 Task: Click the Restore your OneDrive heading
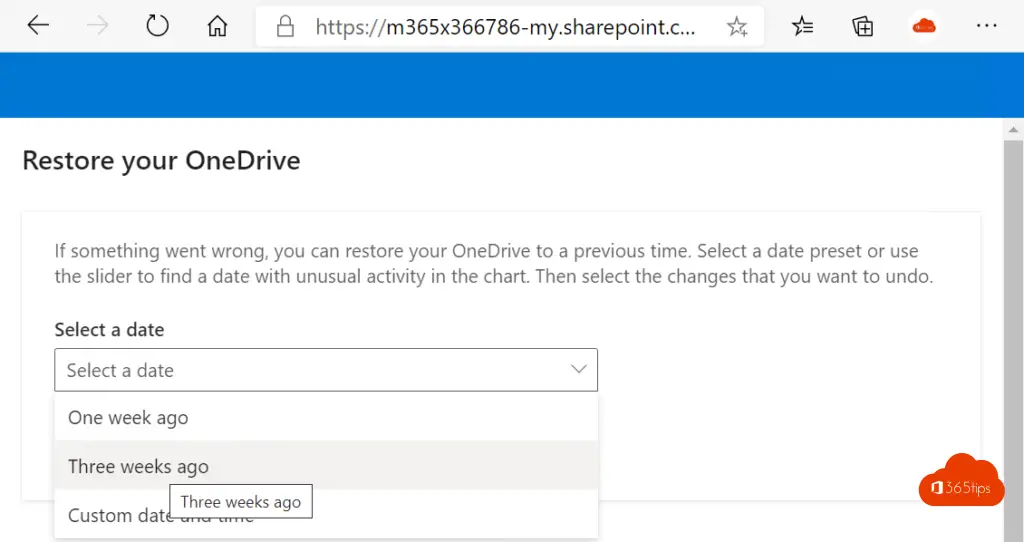coord(161,161)
